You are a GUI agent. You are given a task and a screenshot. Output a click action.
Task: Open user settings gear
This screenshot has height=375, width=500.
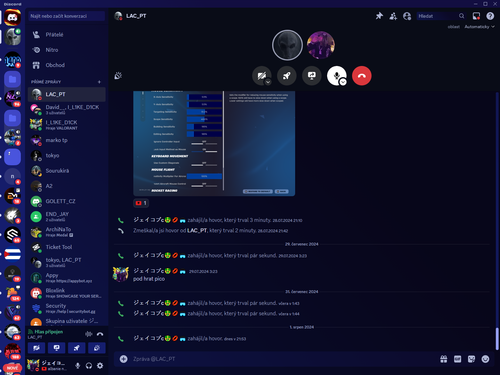tap(100, 366)
